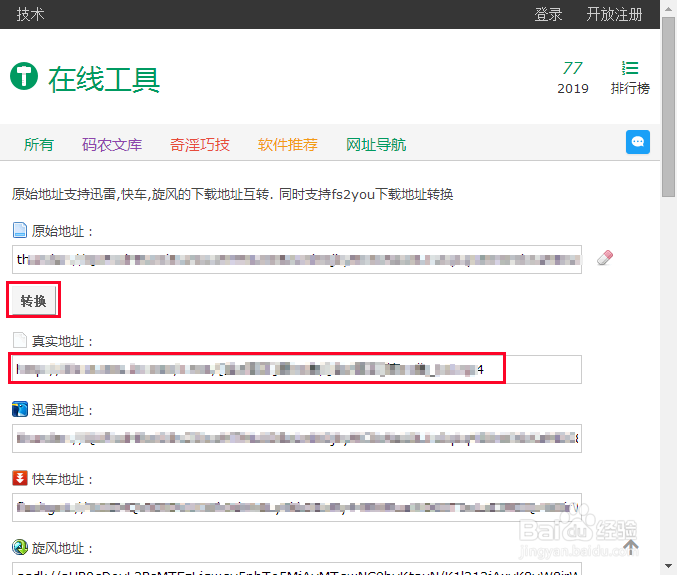
Task: Open the blue chat bubble icon
Action: (638, 142)
